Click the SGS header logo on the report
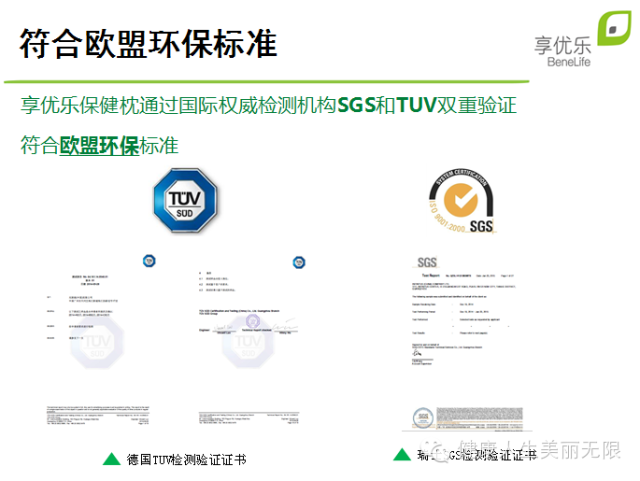 427,262
